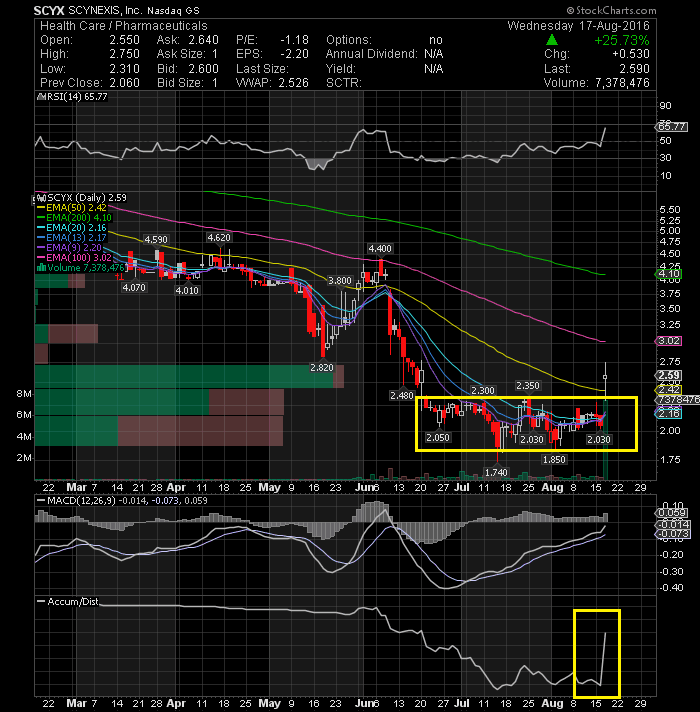The image size is (700, 712).
Task: Click the -0.073 MACD signal tag
Action: (x=673, y=534)
